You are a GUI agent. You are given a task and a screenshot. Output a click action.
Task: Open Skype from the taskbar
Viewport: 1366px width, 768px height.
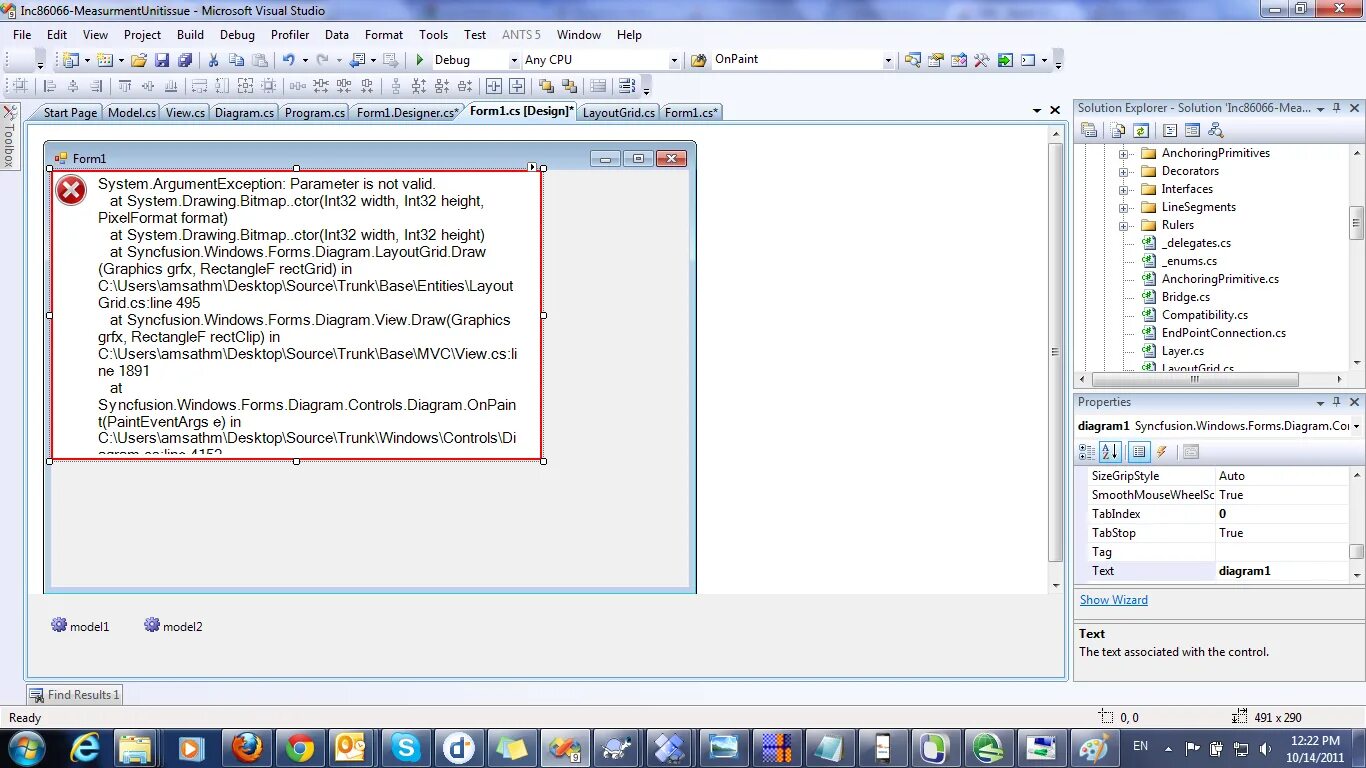pyautogui.click(x=405, y=747)
